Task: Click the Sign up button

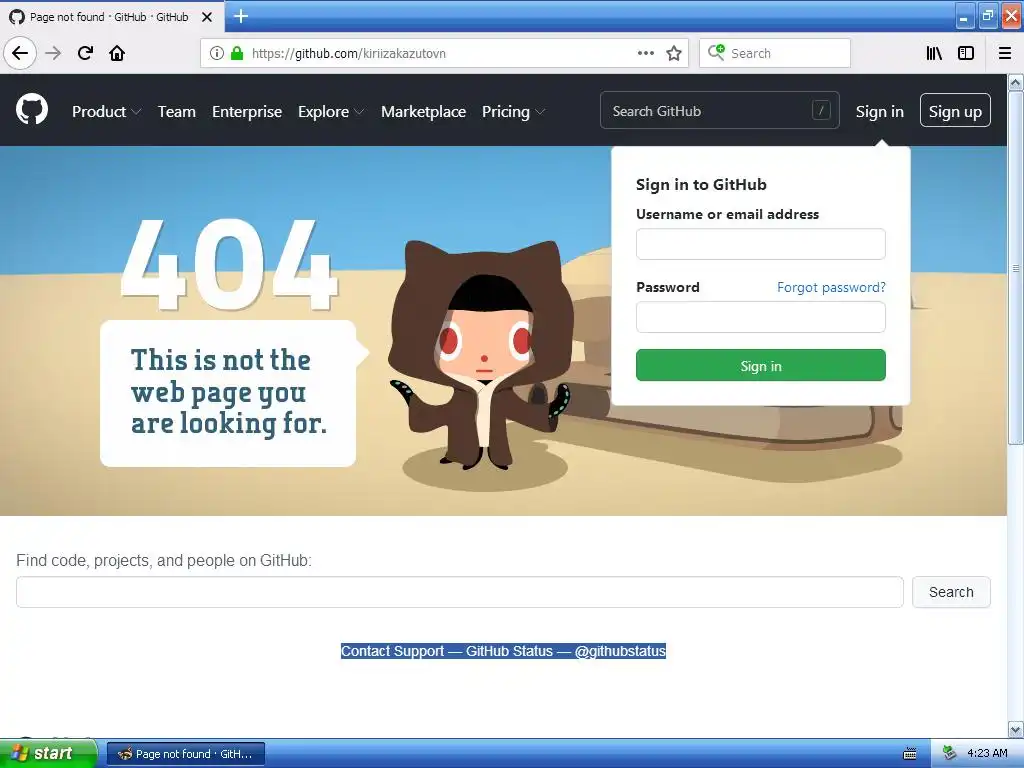Action: coord(955,110)
